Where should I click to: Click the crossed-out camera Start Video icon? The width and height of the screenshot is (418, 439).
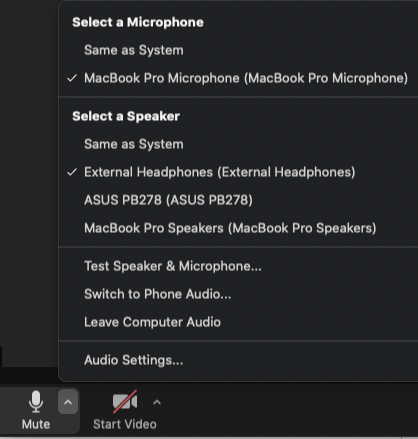tap(125, 402)
